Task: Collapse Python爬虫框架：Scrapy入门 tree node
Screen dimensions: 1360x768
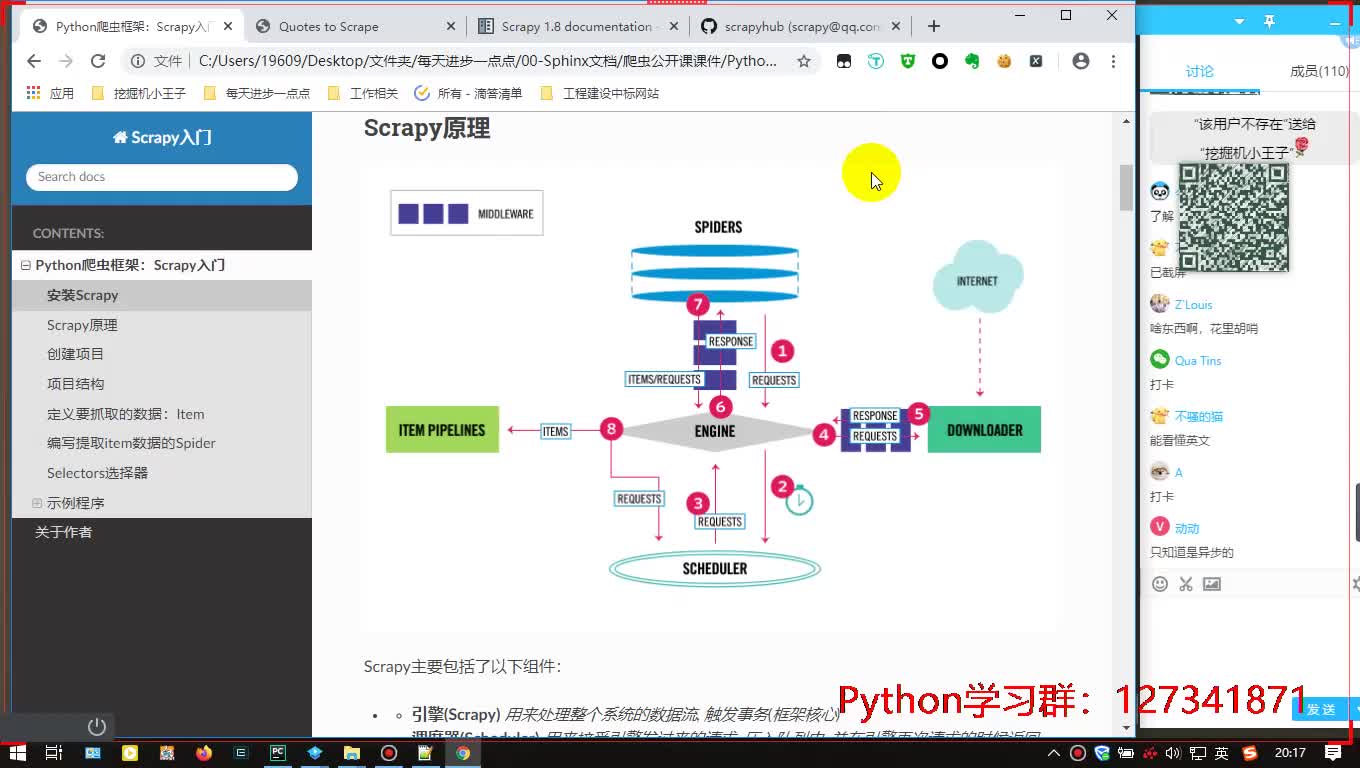Action: 26,265
